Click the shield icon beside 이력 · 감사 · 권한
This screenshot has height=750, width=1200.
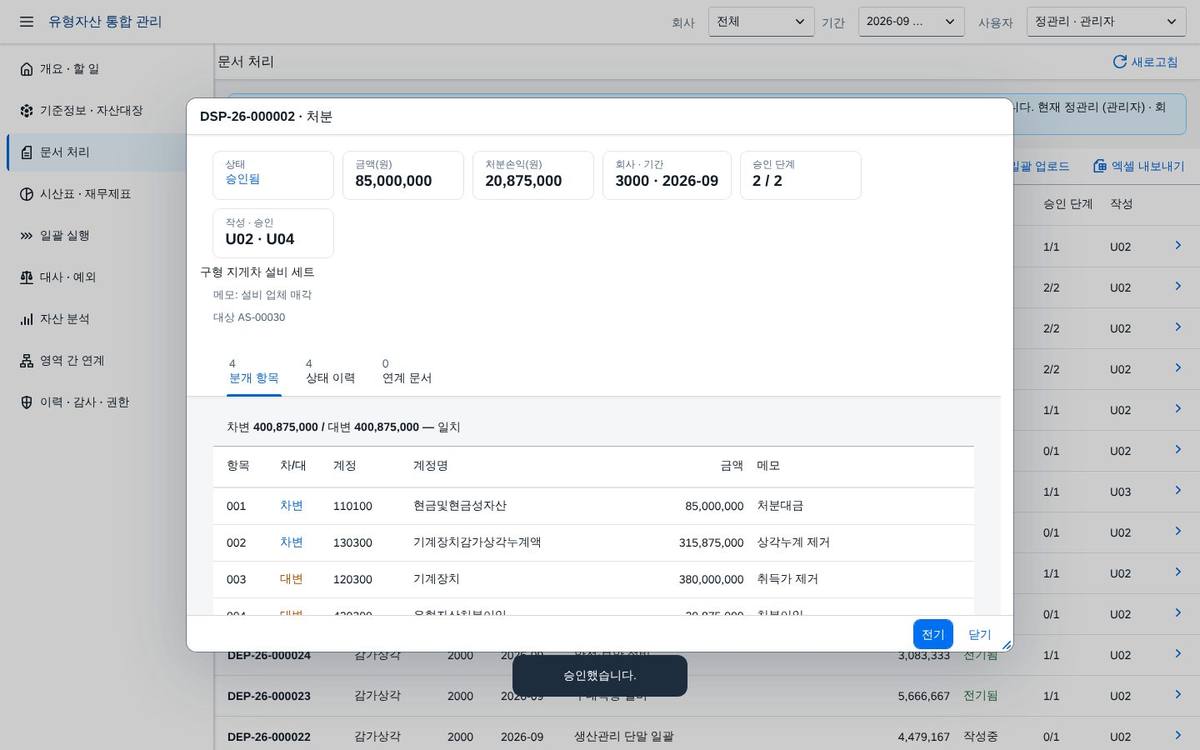click(26, 402)
